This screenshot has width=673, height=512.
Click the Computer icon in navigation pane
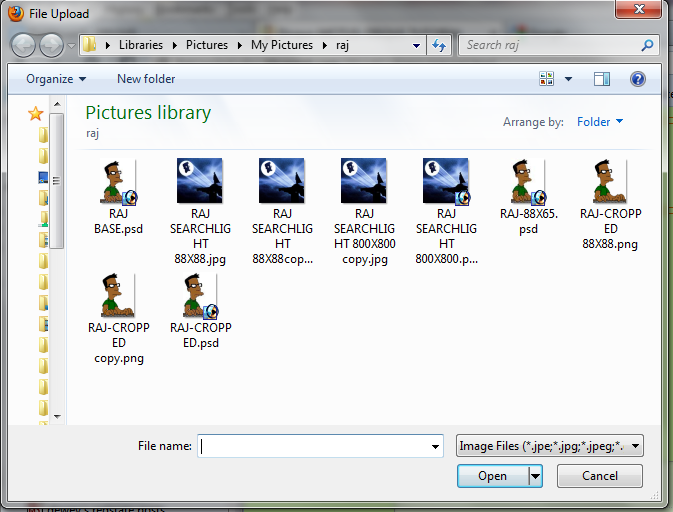pos(43,177)
